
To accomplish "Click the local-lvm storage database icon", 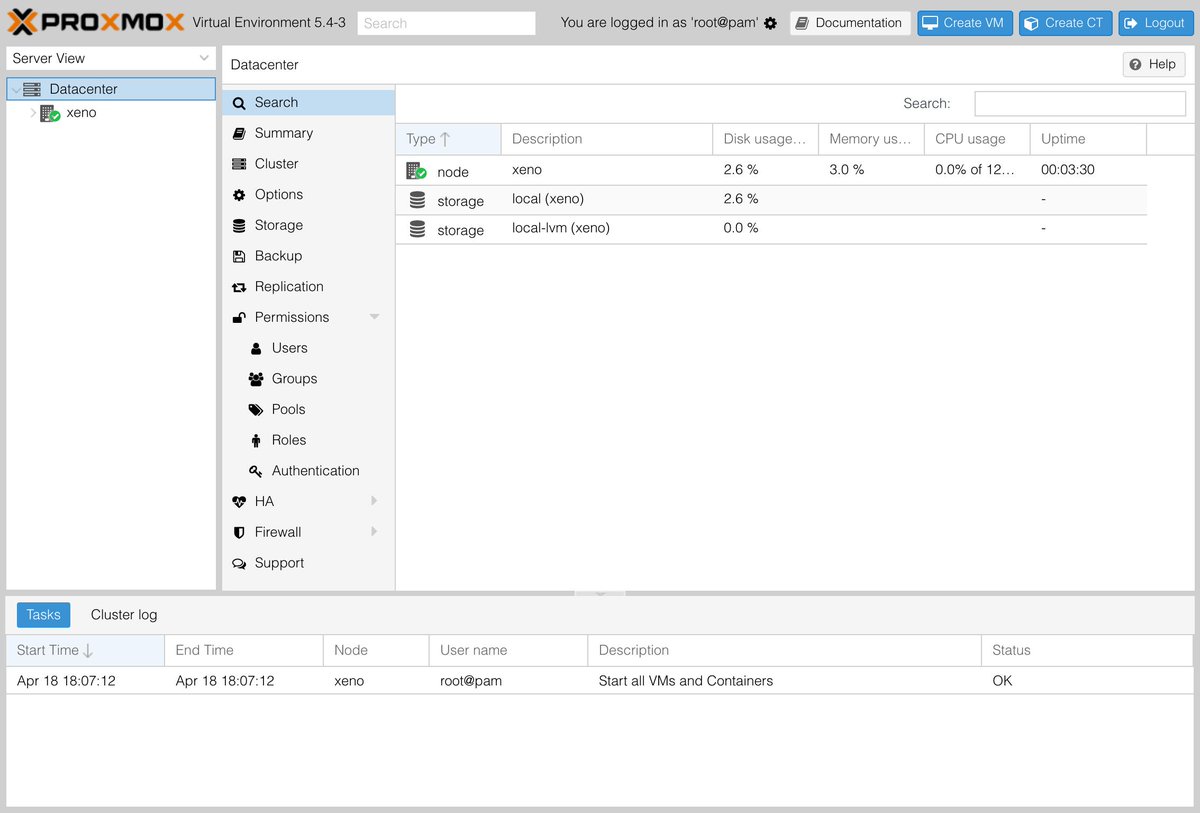I will click(x=417, y=230).
